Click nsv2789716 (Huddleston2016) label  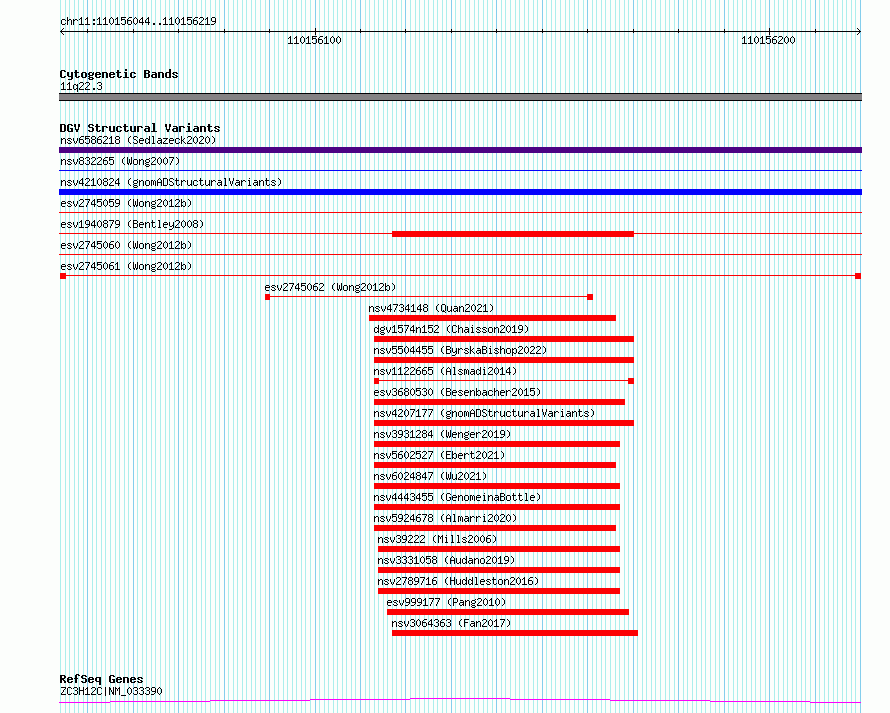[458, 581]
